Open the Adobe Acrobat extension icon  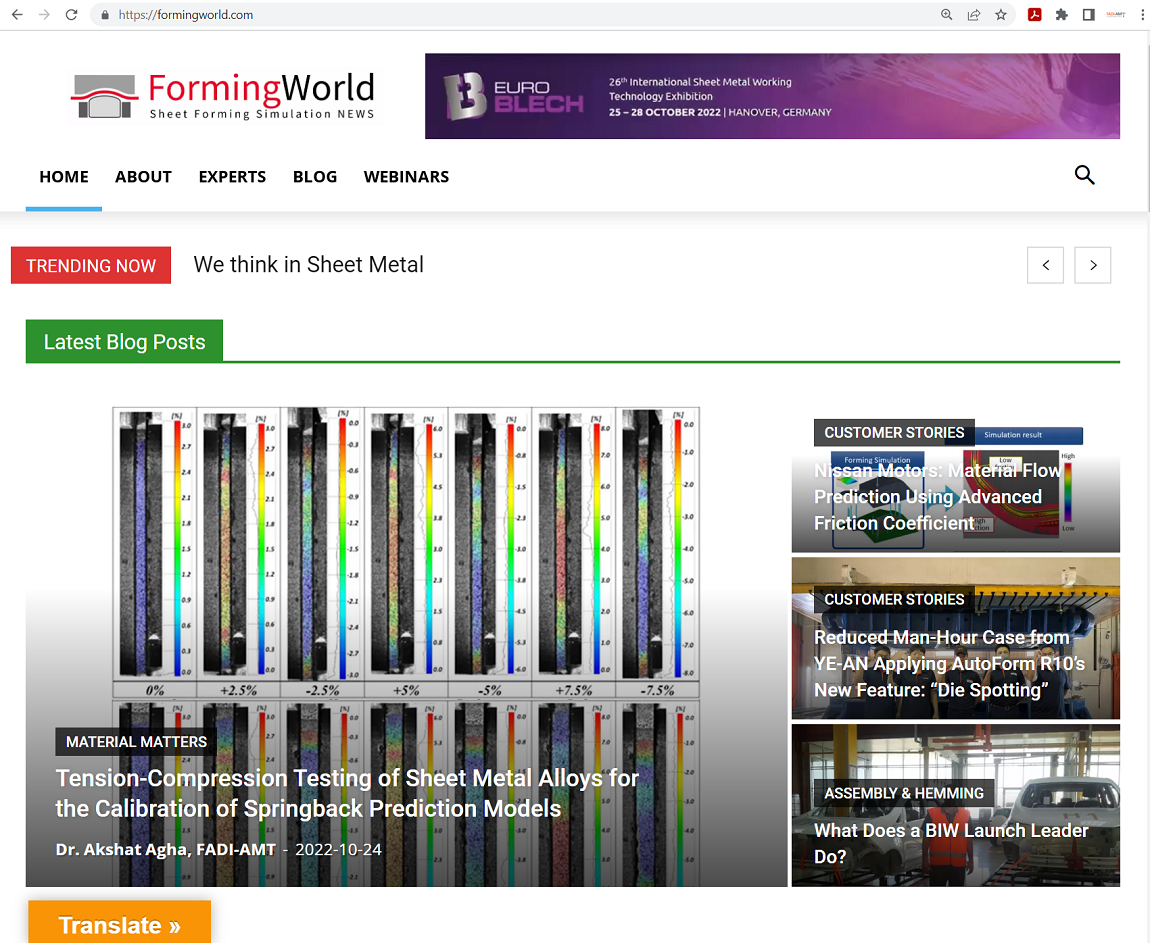pyautogui.click(x=1035, y=15)
